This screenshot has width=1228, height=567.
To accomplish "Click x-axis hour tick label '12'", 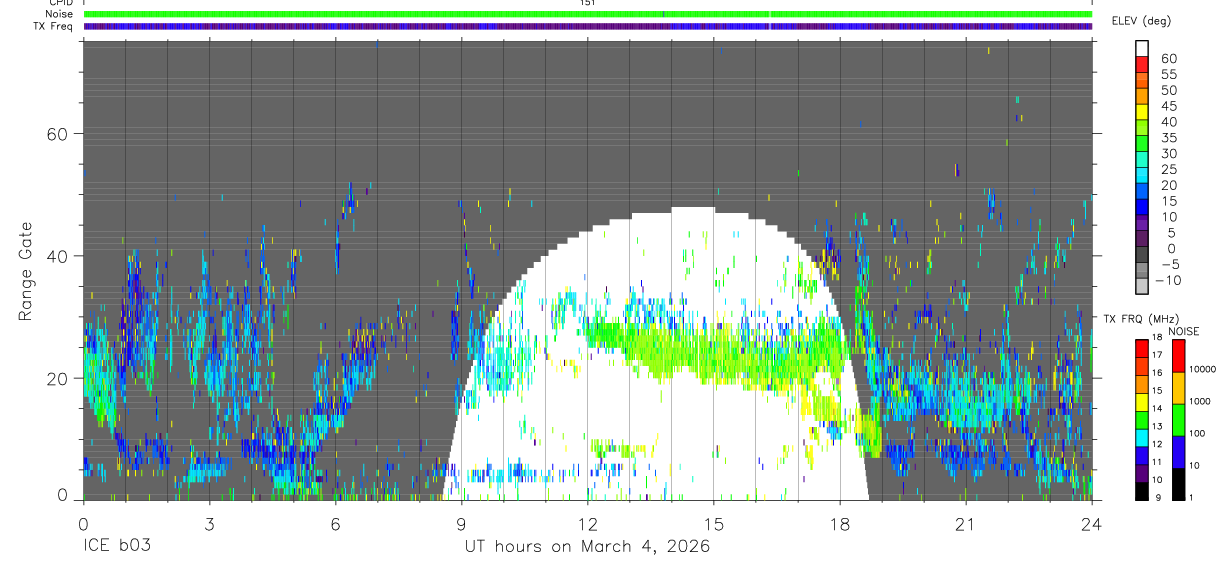I will [x=587, y=524].
